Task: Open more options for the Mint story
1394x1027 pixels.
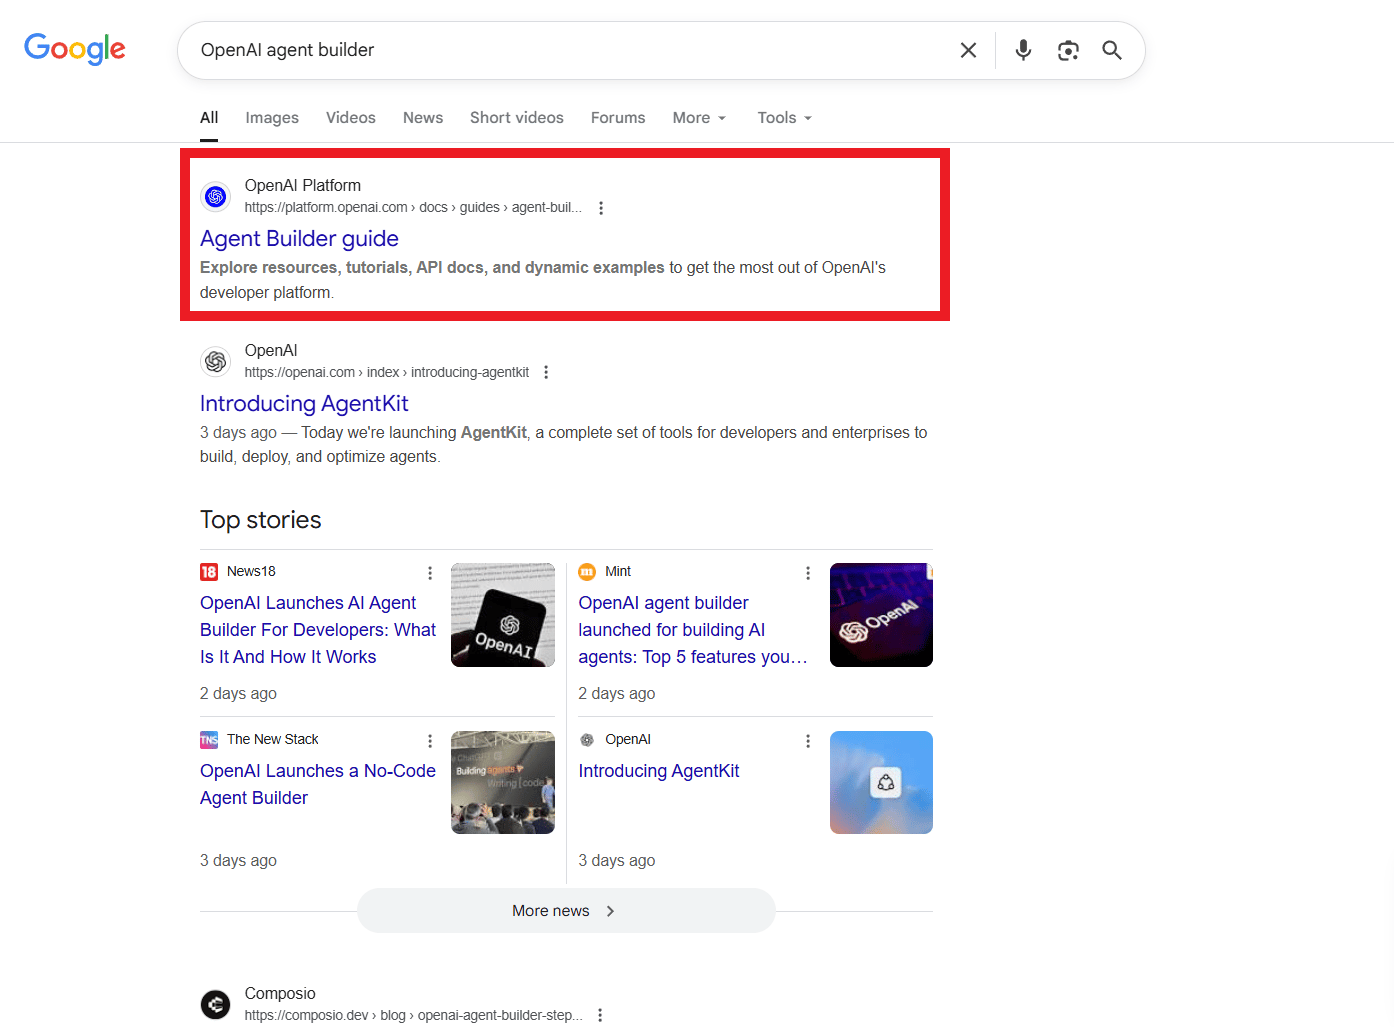Action: [x=808, y=573]
